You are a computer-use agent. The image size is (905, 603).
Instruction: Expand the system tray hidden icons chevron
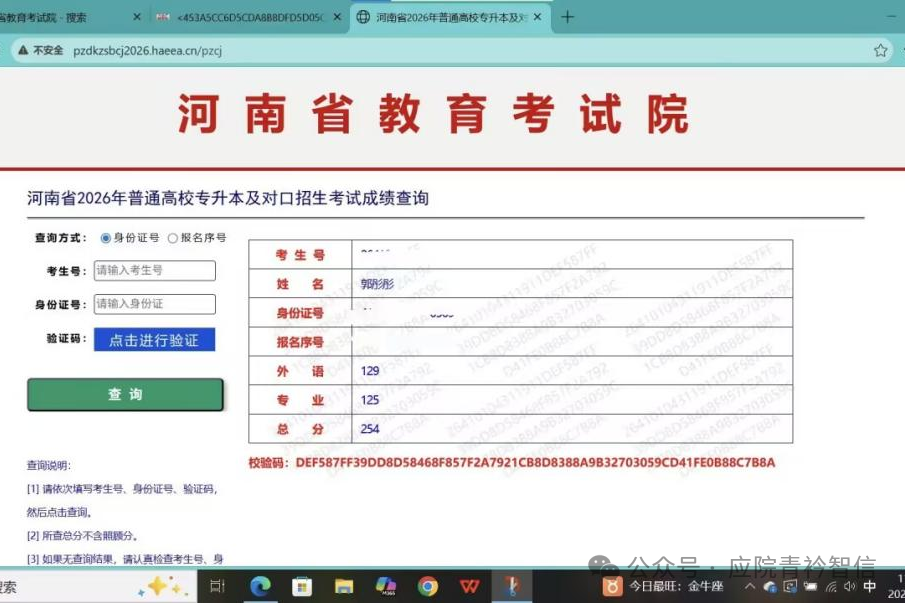[x=750, y=587]
